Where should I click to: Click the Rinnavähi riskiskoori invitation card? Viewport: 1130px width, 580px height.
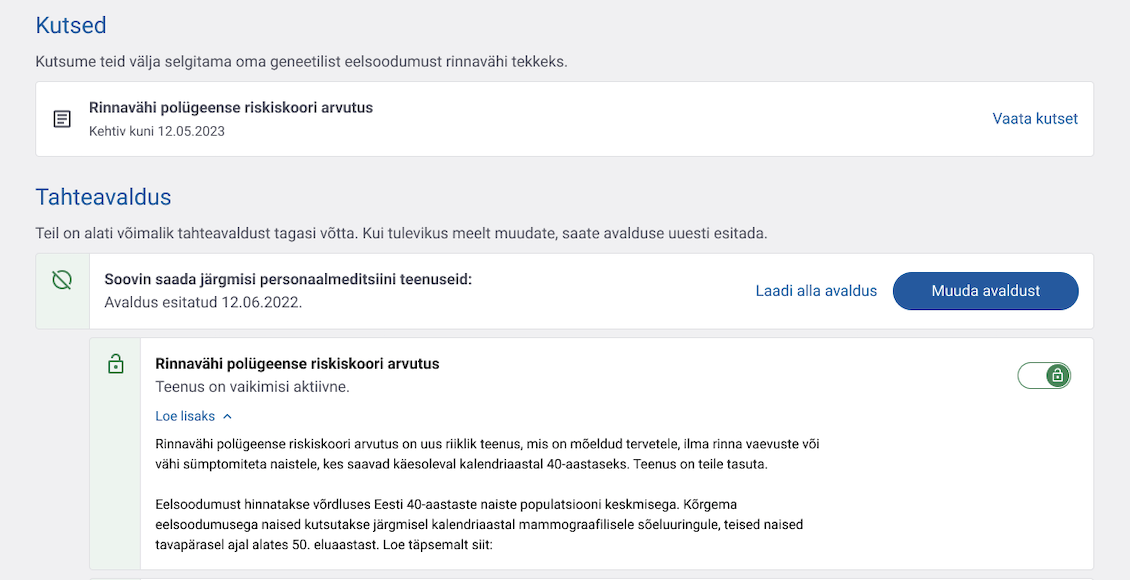pyautogui.click(x=565, y=119)
